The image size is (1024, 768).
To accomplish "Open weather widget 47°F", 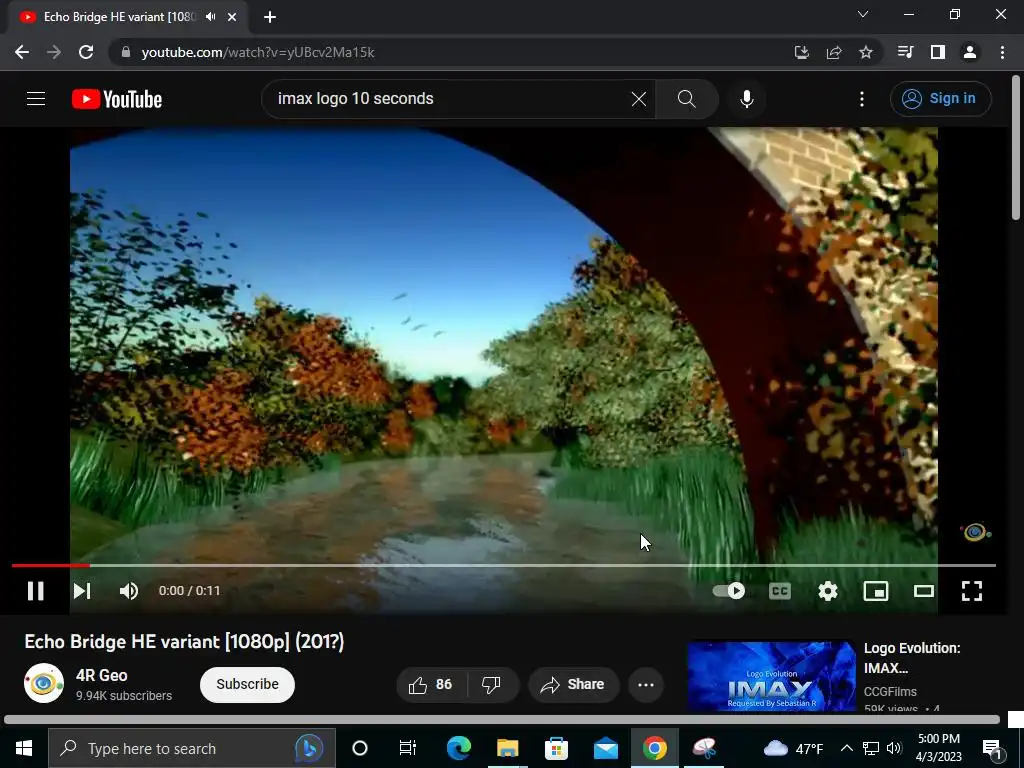I will (793, 748).
